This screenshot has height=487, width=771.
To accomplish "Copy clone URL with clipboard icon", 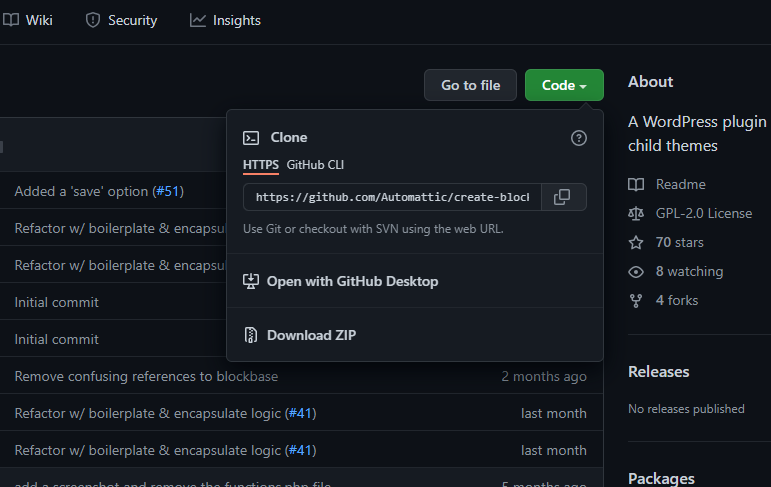I will (x=562, y=197).
